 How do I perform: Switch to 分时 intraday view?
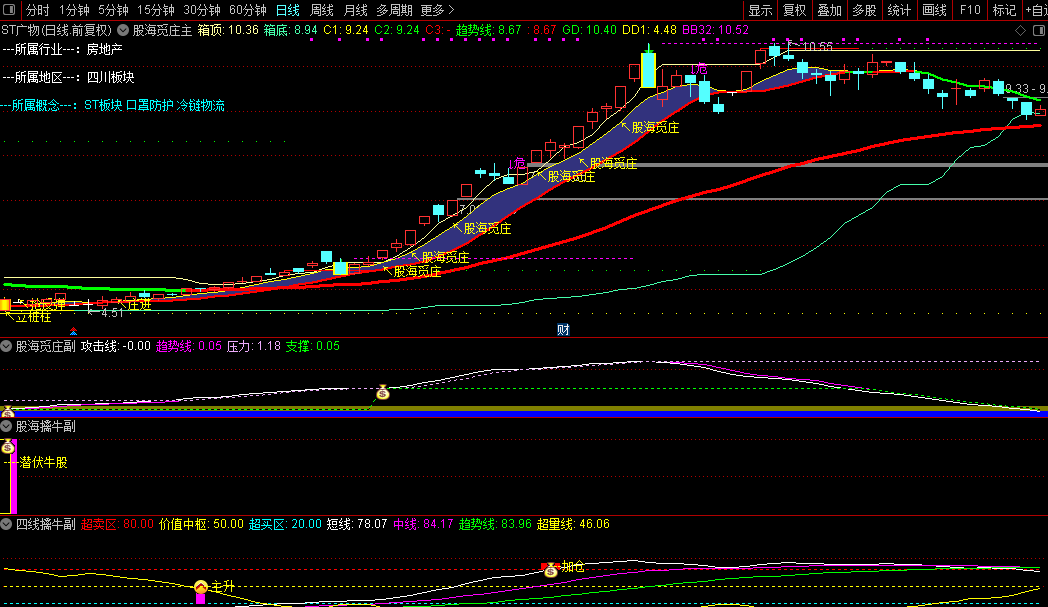[37, 10]
